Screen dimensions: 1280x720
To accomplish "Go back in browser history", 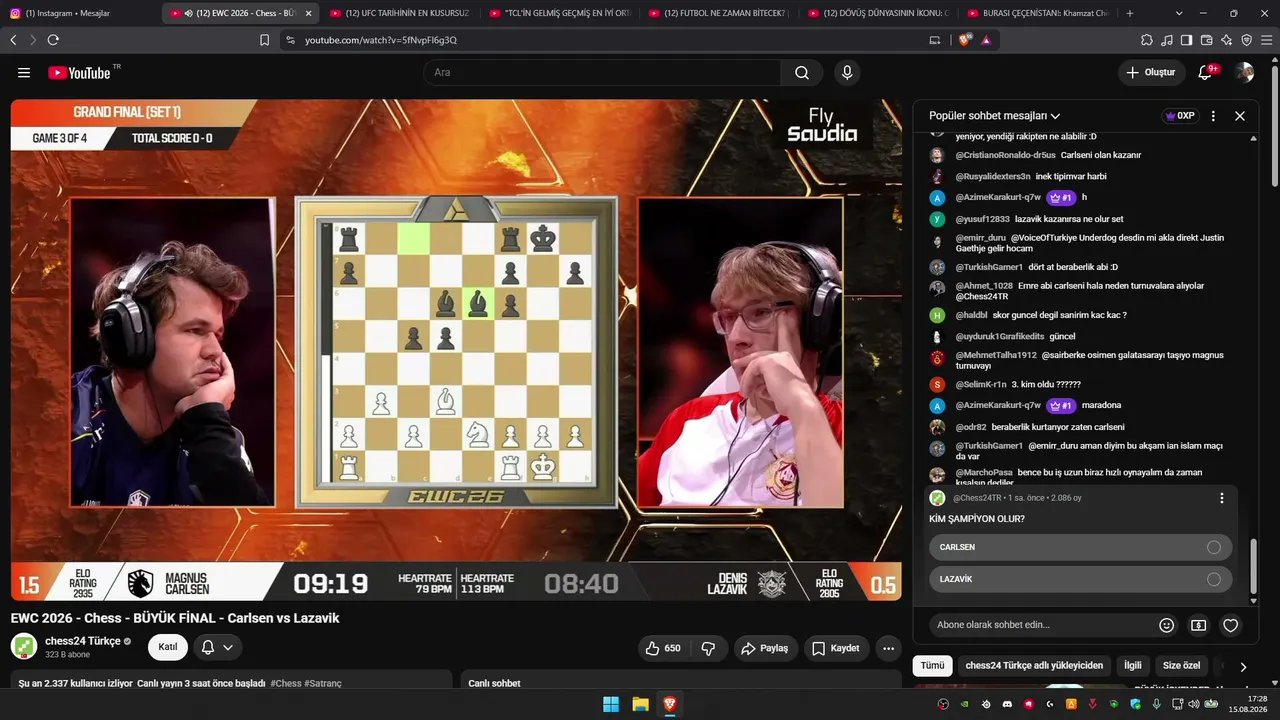I will pyautogui.click(x=13, y=40).
